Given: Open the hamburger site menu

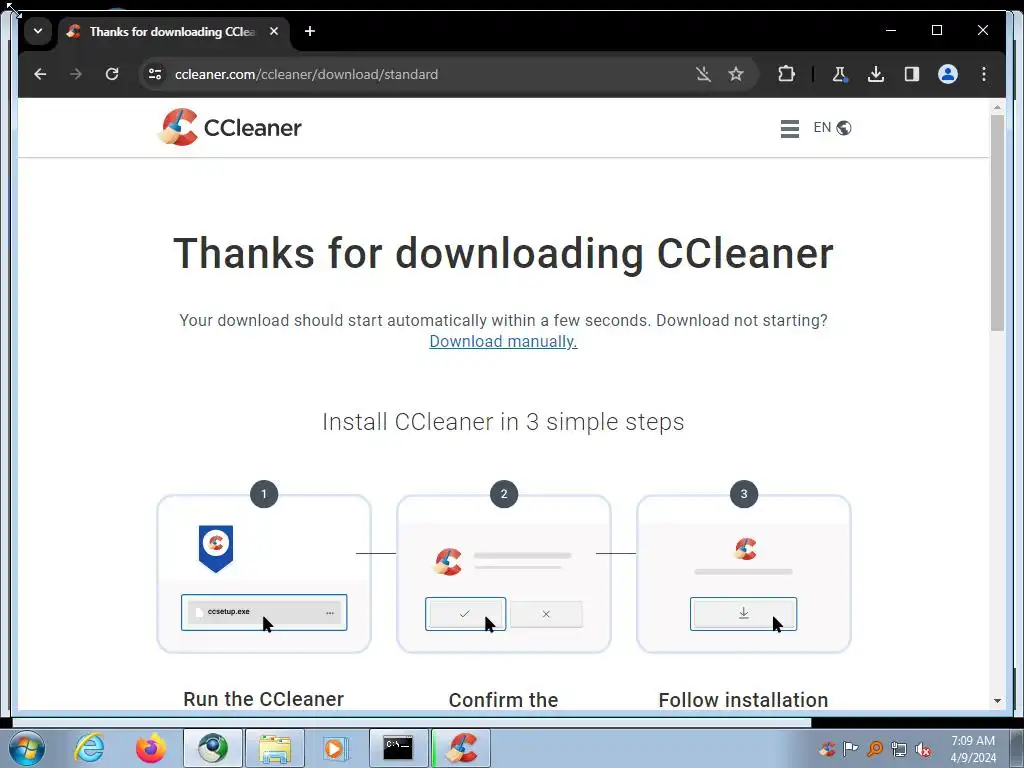Looking at the screenshot, I should coord(790,128).
